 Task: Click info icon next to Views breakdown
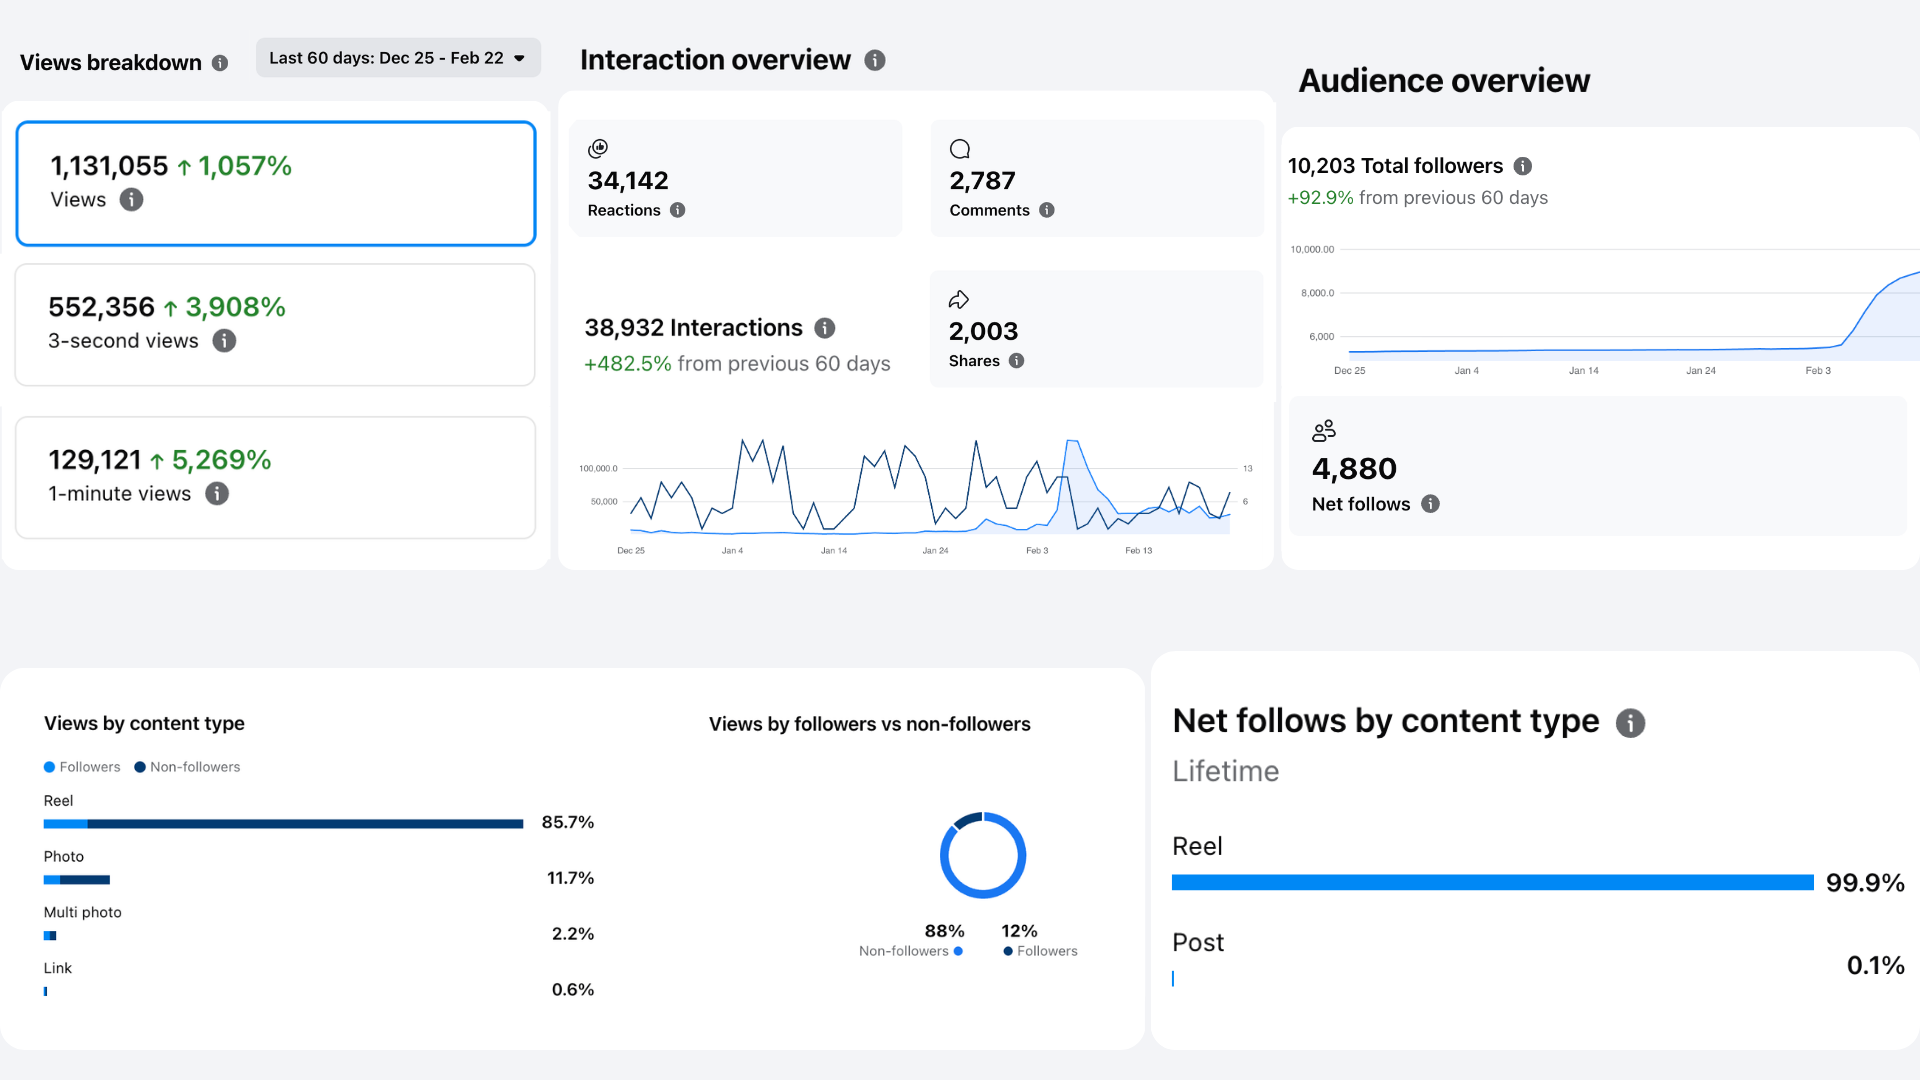click(x=220, y=63)
